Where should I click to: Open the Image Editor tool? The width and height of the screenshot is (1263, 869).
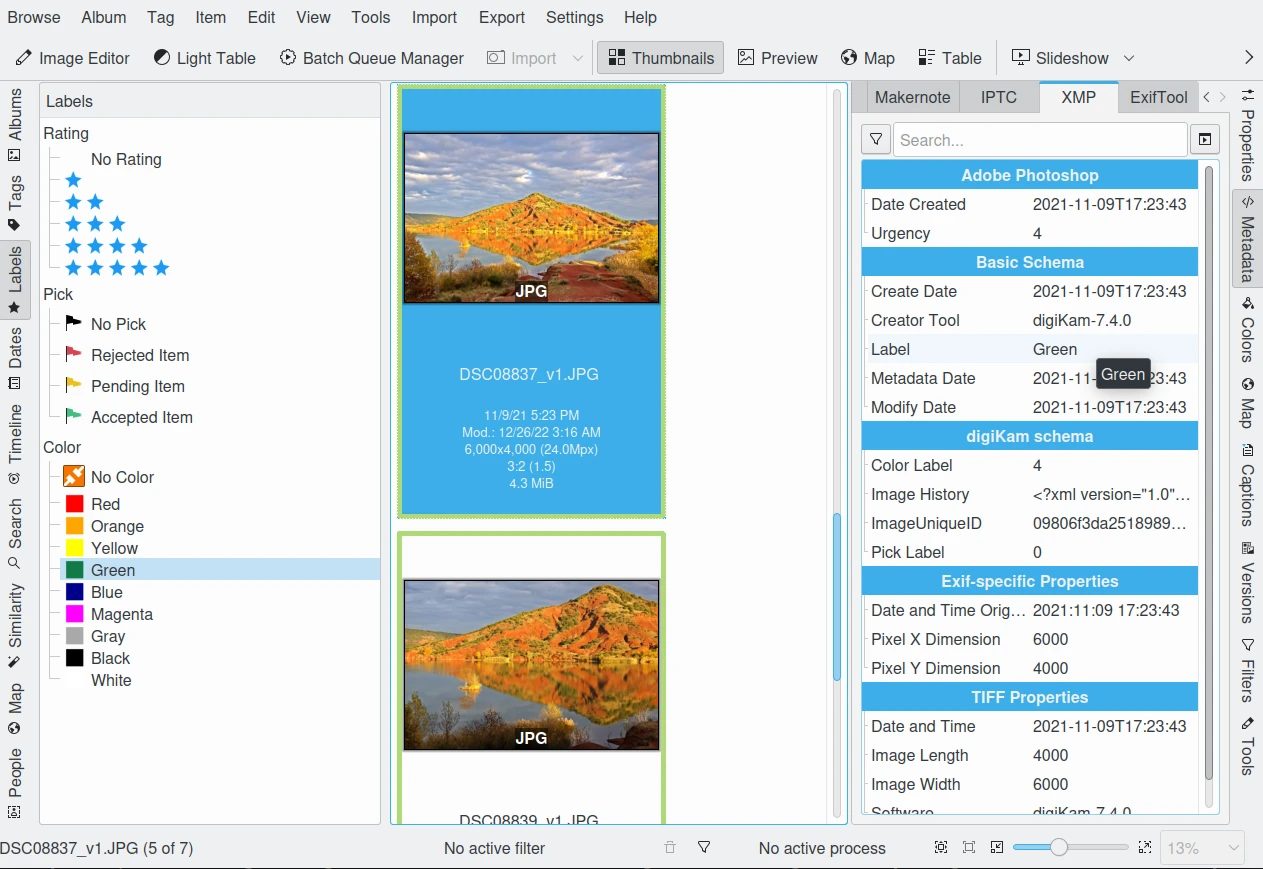[72, 58]
